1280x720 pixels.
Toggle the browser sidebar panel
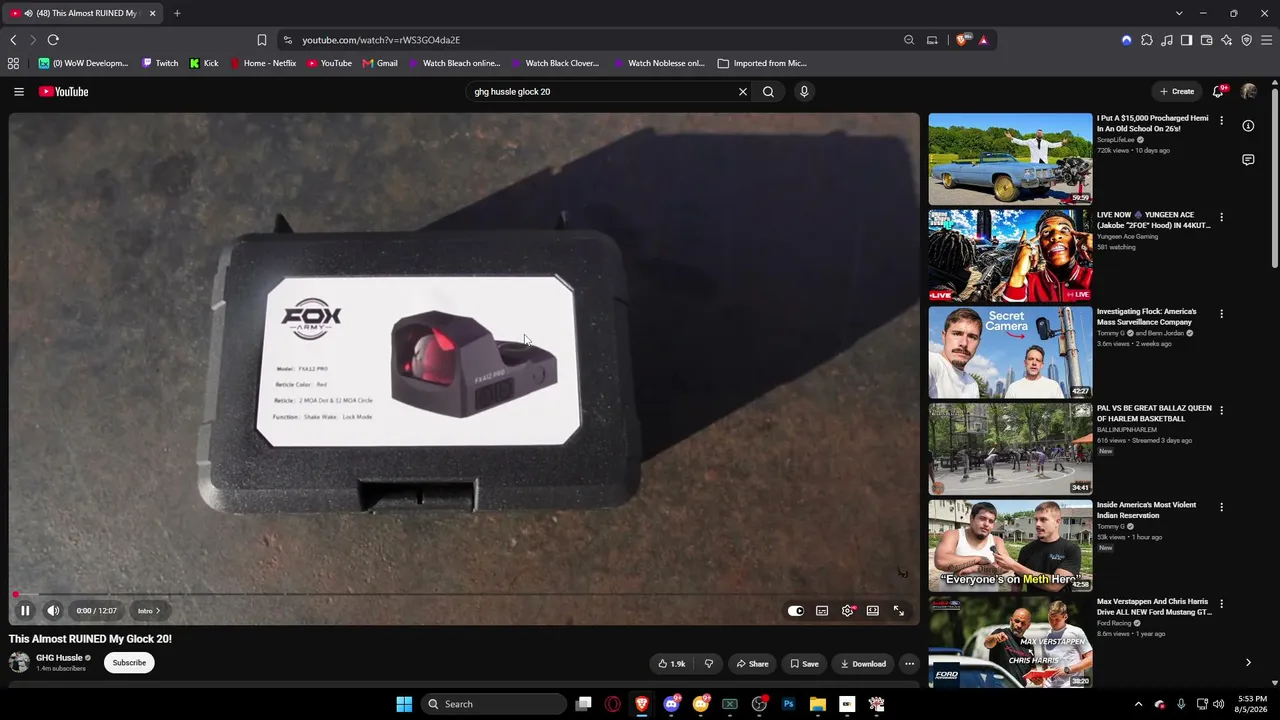(1186, 40)
